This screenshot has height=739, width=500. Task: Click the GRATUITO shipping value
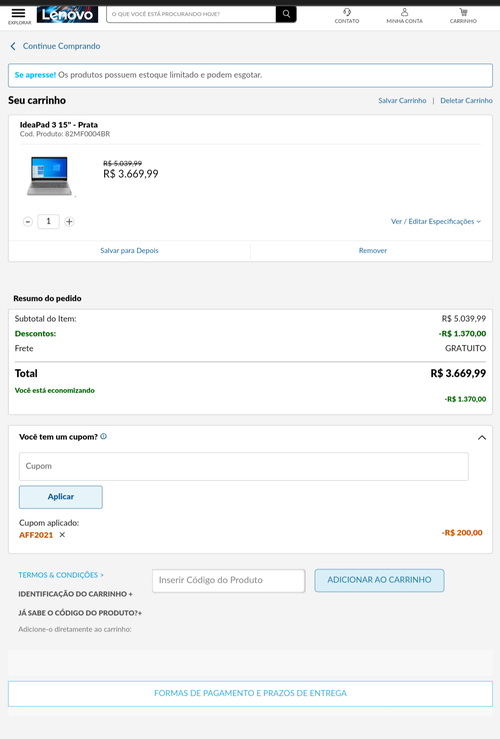pyautogui.click(x=466, y=348)
